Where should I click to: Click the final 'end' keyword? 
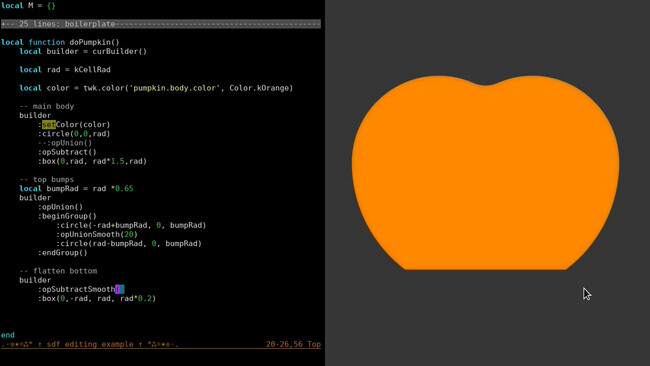pyautogui.click(x=8, y=335)
